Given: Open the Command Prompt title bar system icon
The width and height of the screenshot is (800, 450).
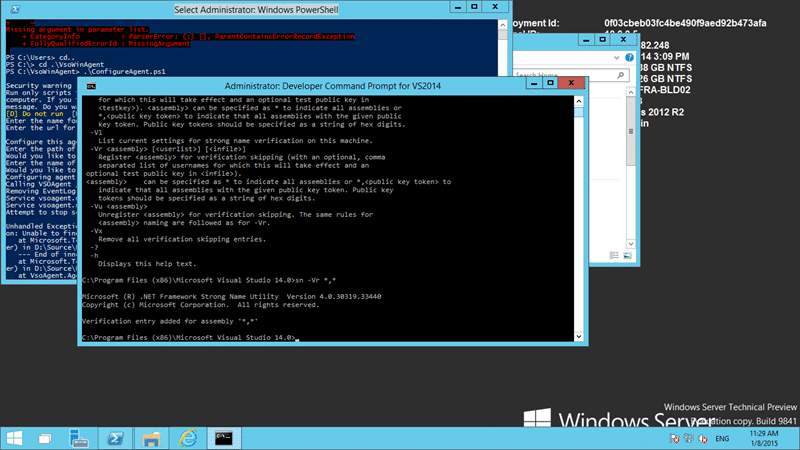Looking at the screenshot, I should 91,86.
